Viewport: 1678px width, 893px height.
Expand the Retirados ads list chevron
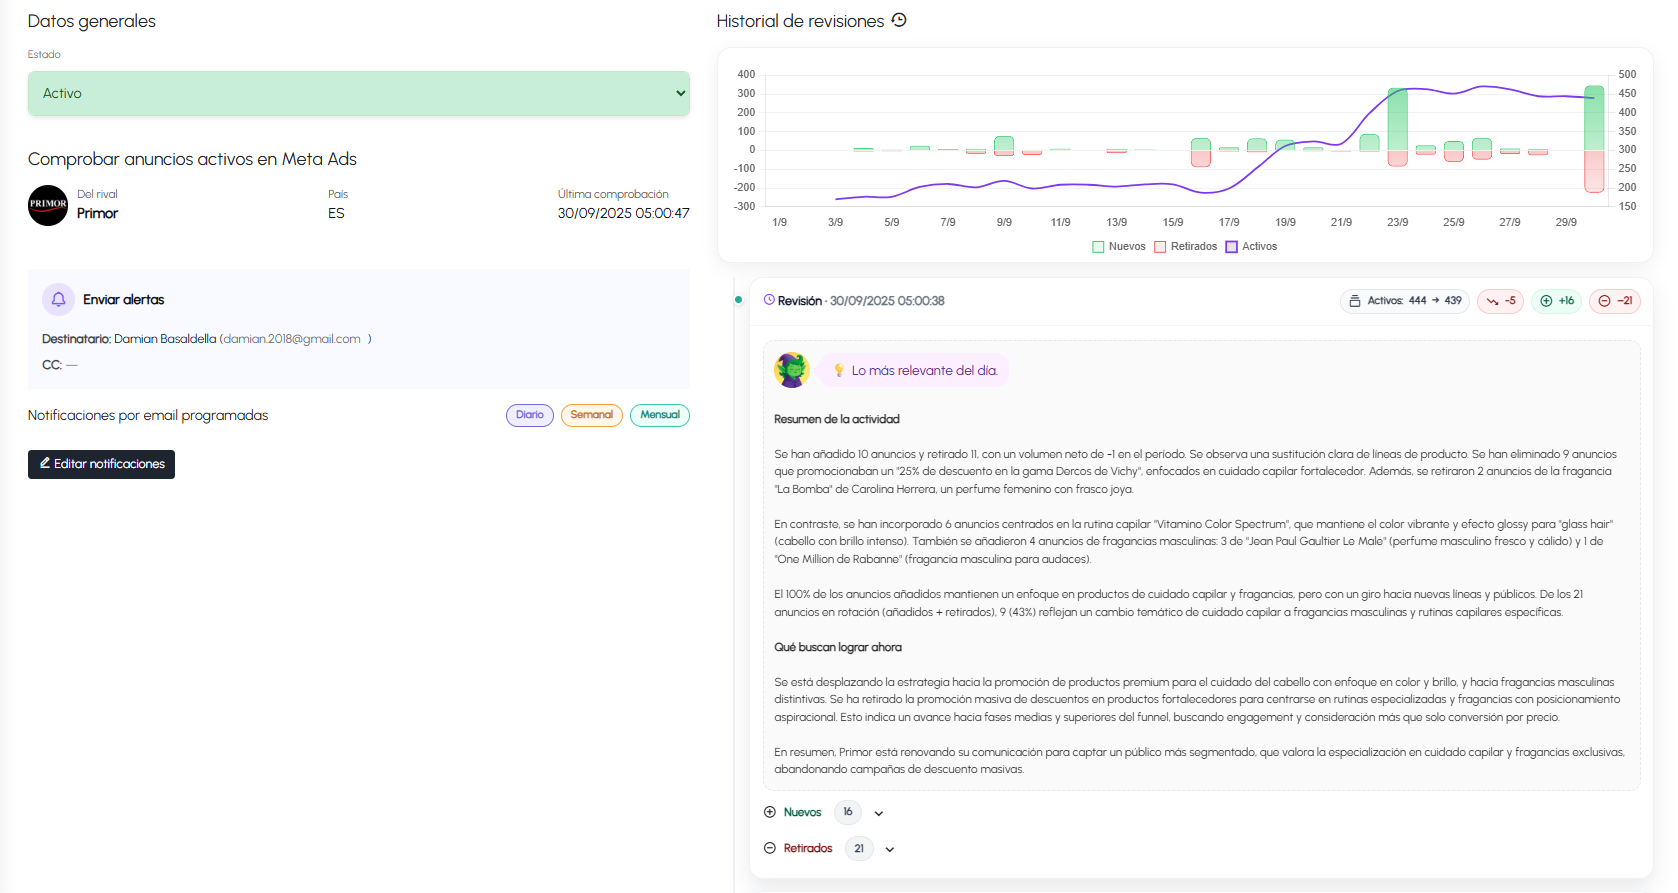pos(890,849)
